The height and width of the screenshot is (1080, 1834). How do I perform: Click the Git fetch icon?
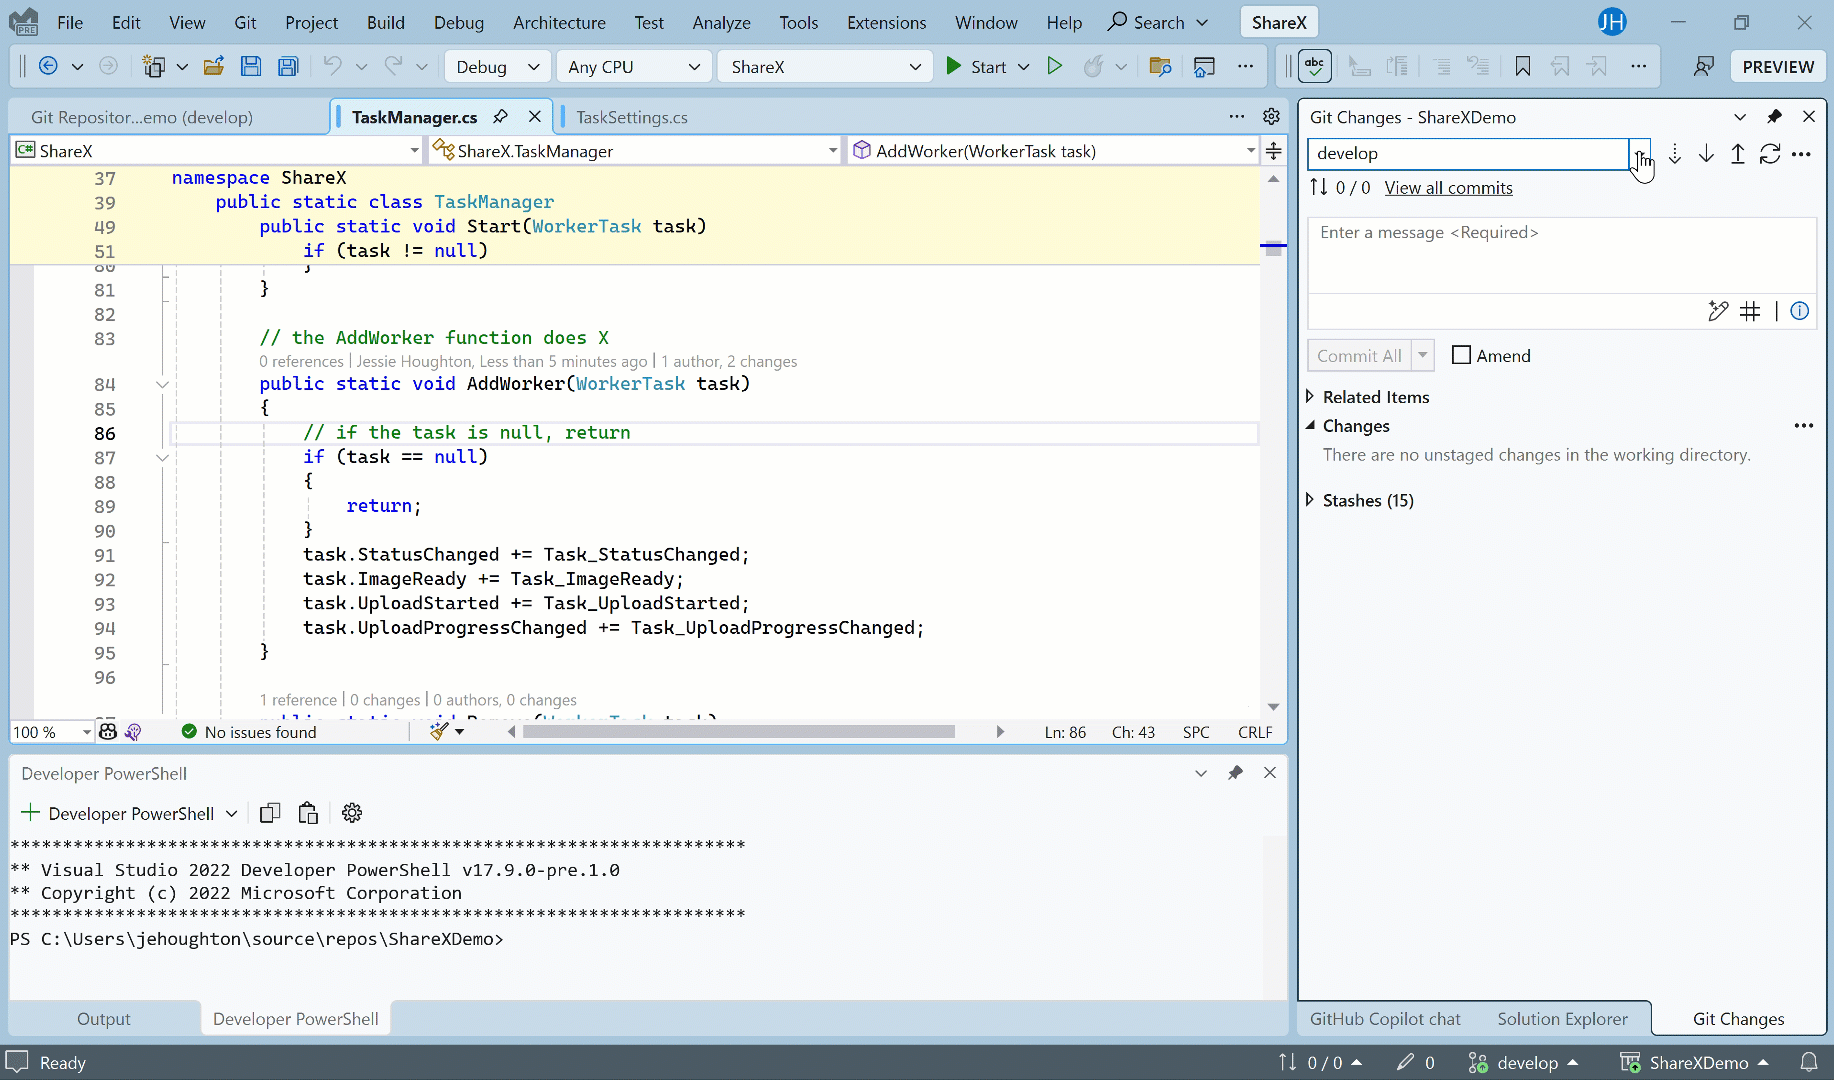click(1675, 154)
